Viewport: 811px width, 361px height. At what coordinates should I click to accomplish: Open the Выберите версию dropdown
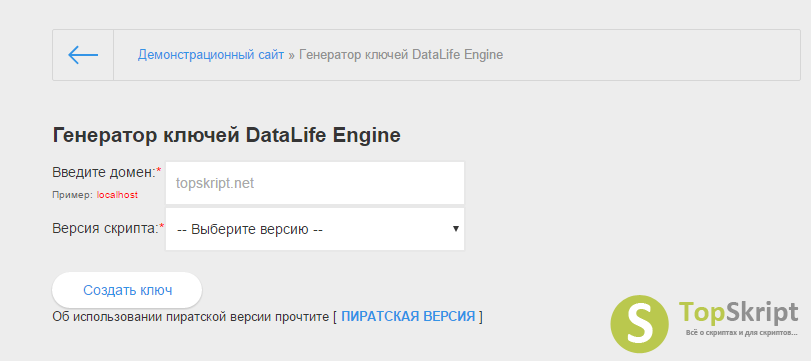[315, 229]
